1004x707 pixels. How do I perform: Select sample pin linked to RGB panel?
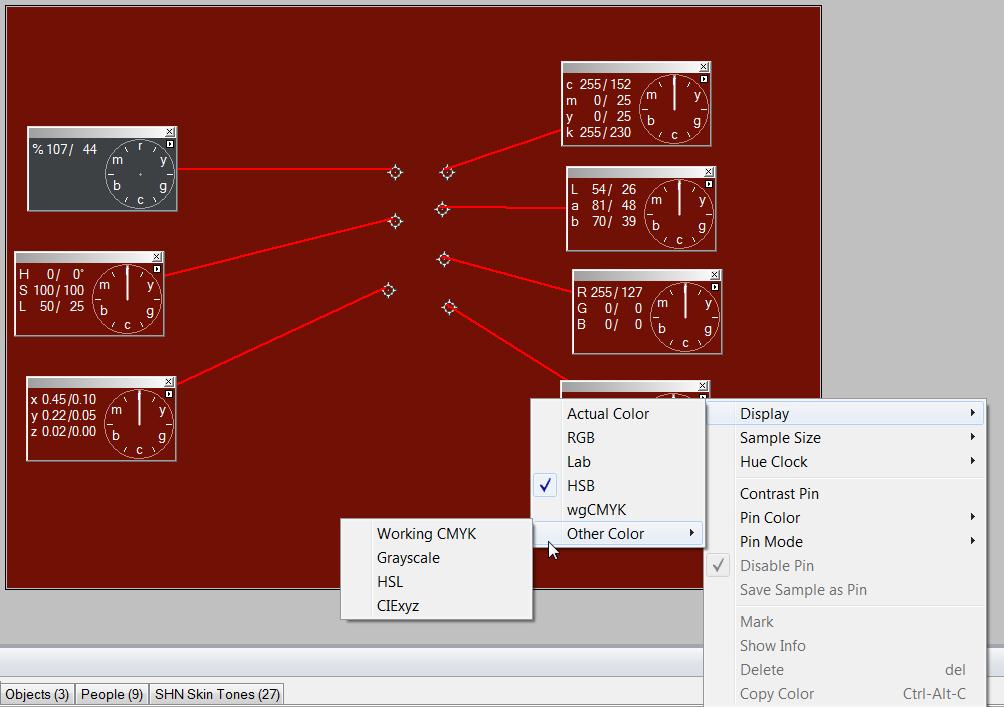pyautogui.click(x=444, y=259)
